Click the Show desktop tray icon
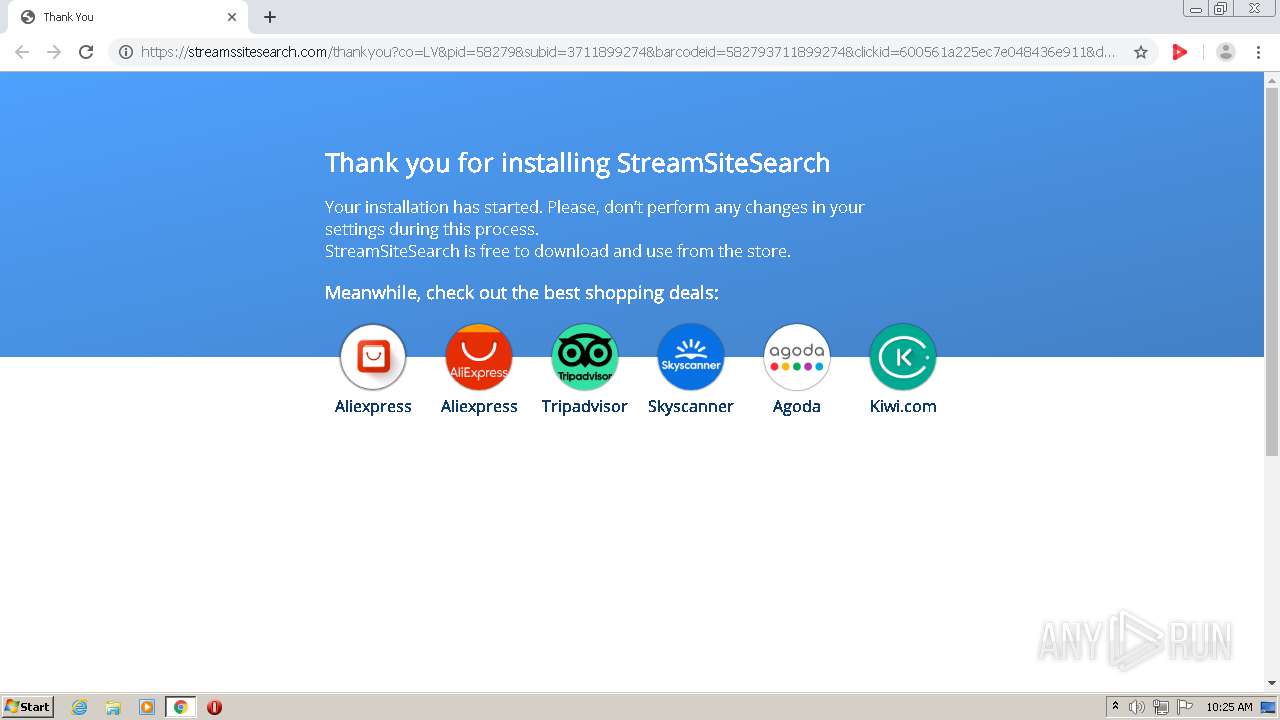The height and width of the screenshot is (720, 1280). [1268, 707]
